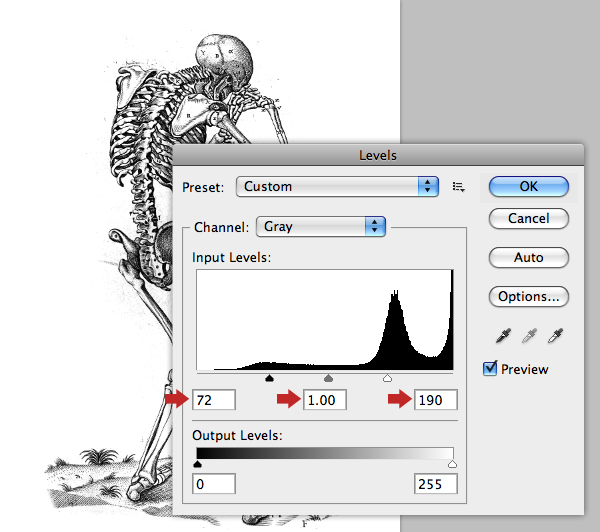Open the Options... dialog button

click(x=528, y=296)
